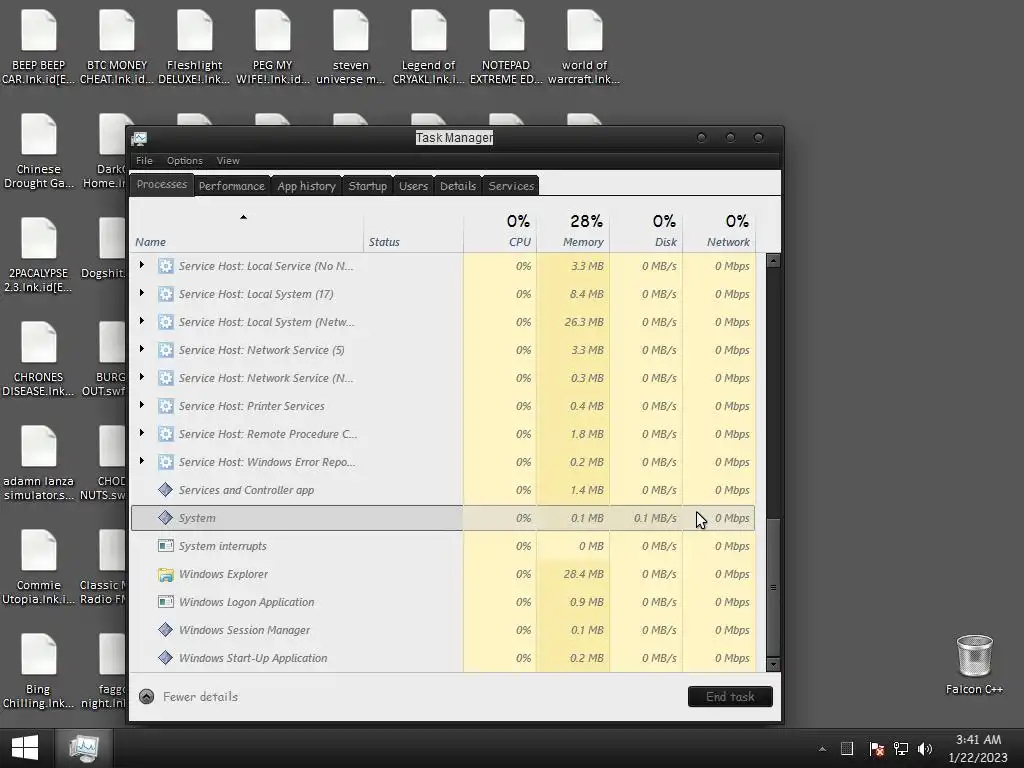Select the Chinese Drought Game desktop file

[39, 152]
